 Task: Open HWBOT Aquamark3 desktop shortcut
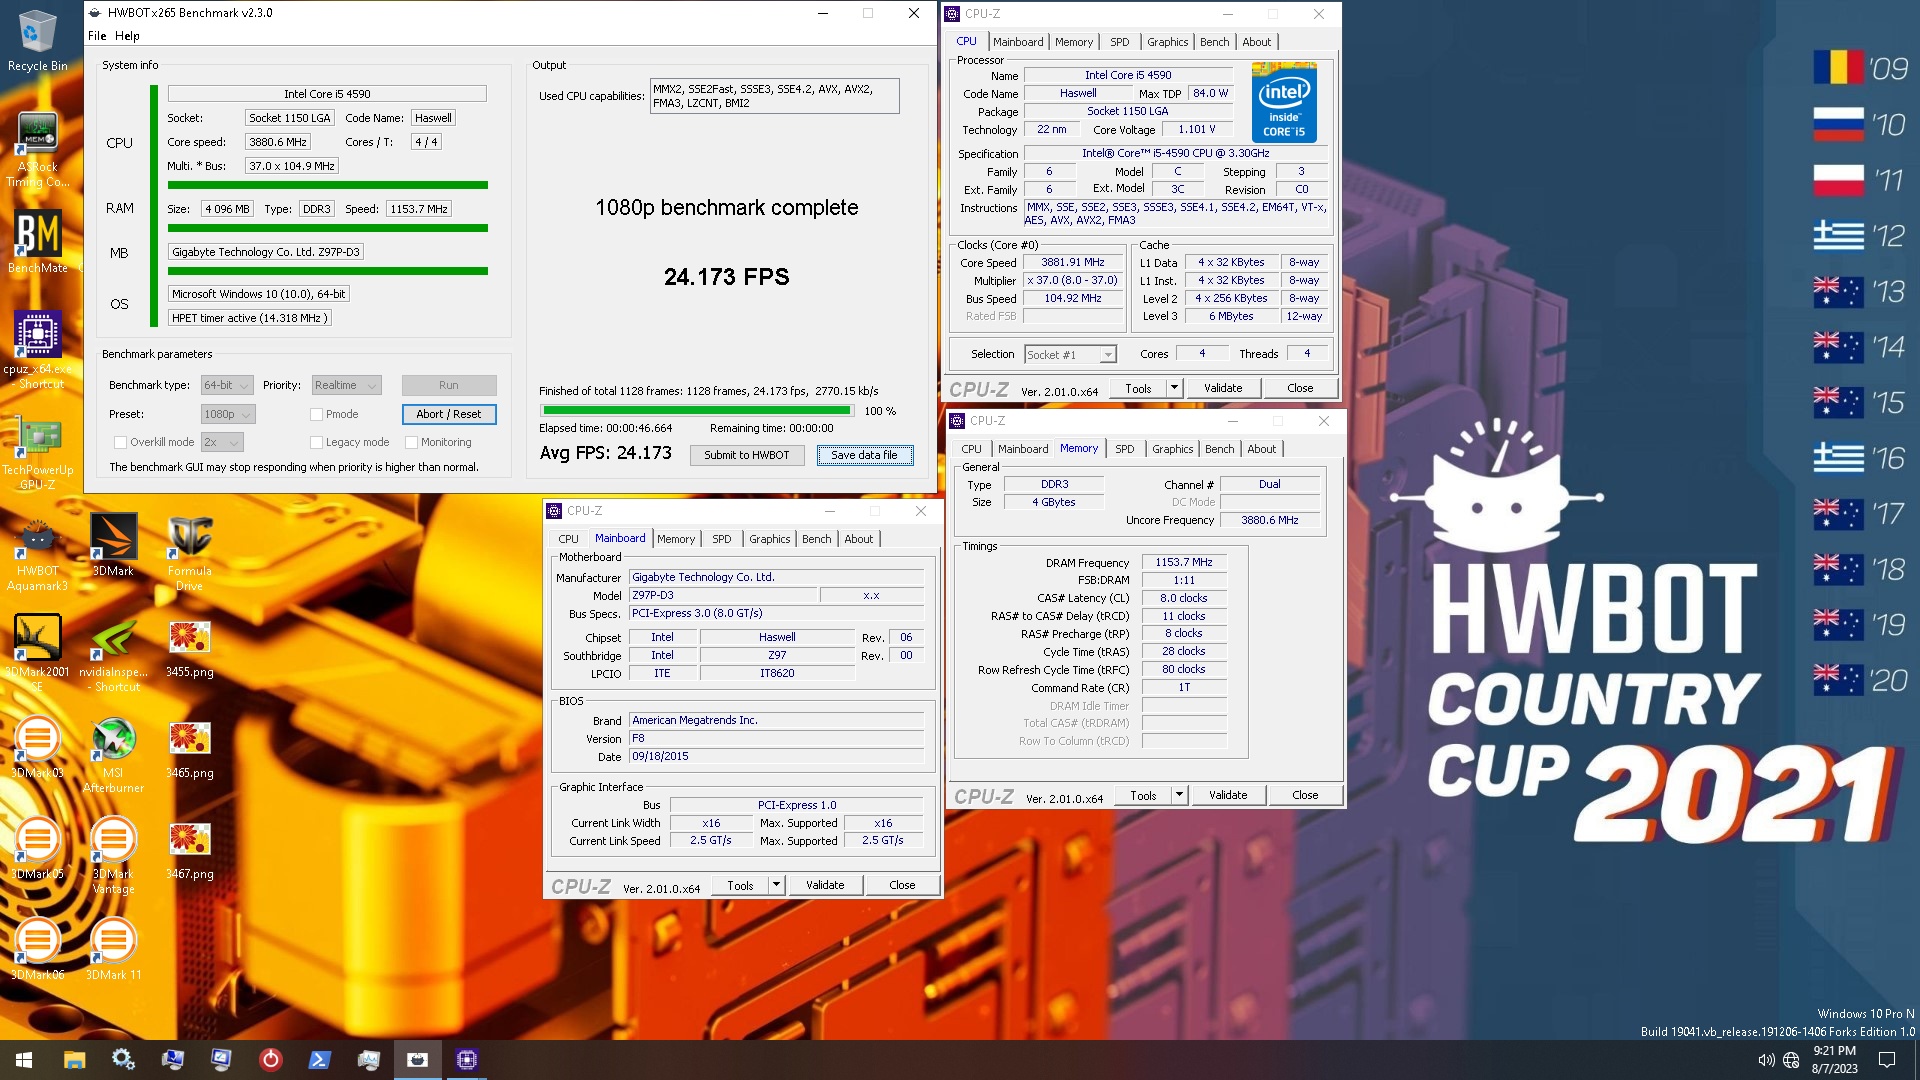[37, 553]
